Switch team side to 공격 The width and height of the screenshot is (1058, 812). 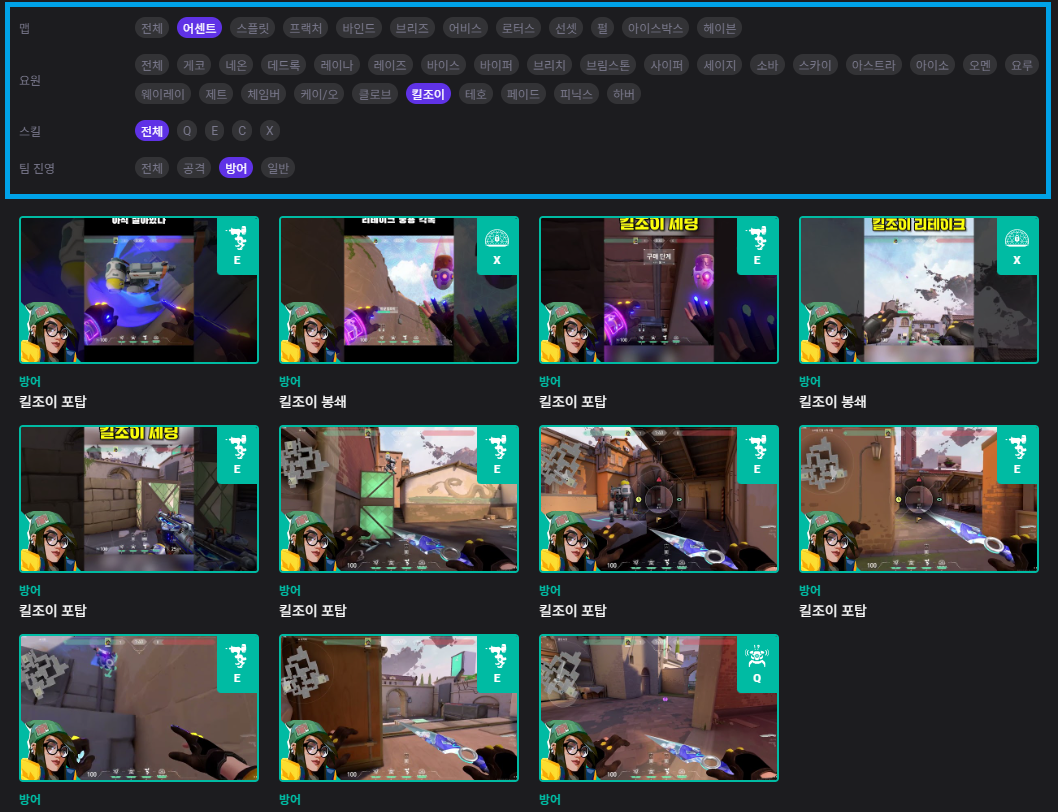[194, 167]
